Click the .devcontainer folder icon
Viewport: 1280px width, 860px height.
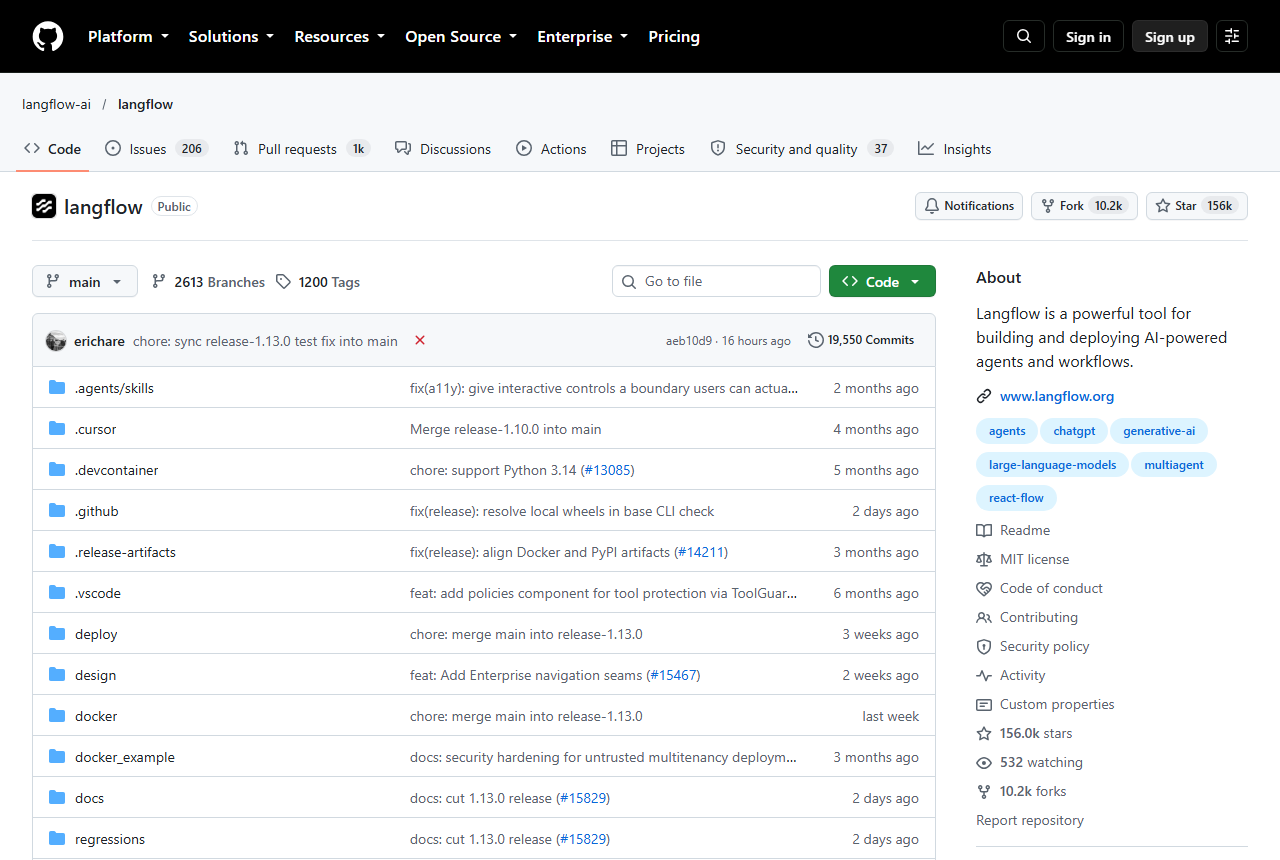(x=57, y=470)
